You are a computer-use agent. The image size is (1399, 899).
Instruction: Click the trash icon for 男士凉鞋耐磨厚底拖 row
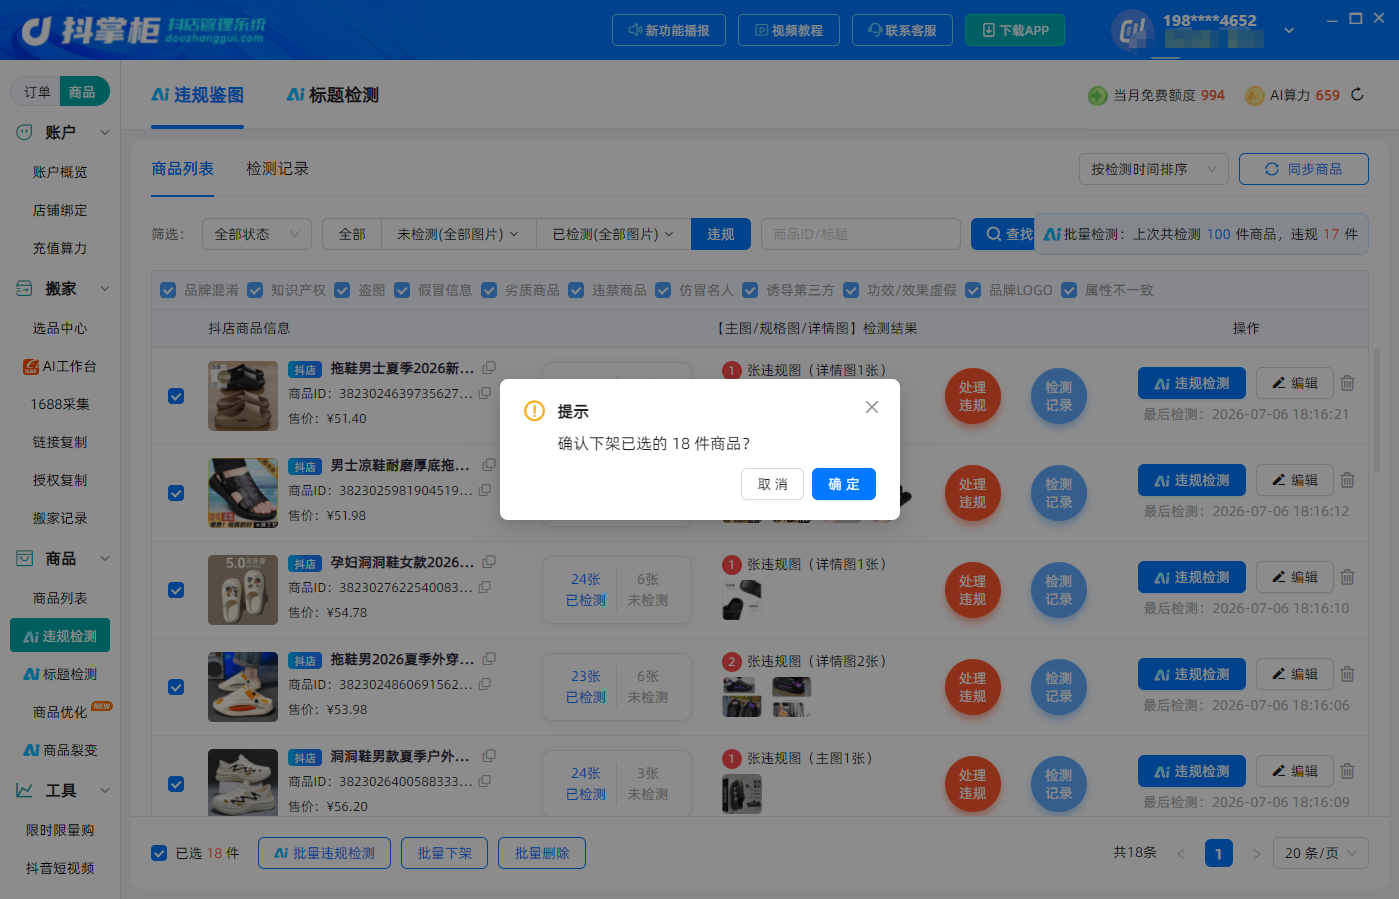pos(1347,480)
